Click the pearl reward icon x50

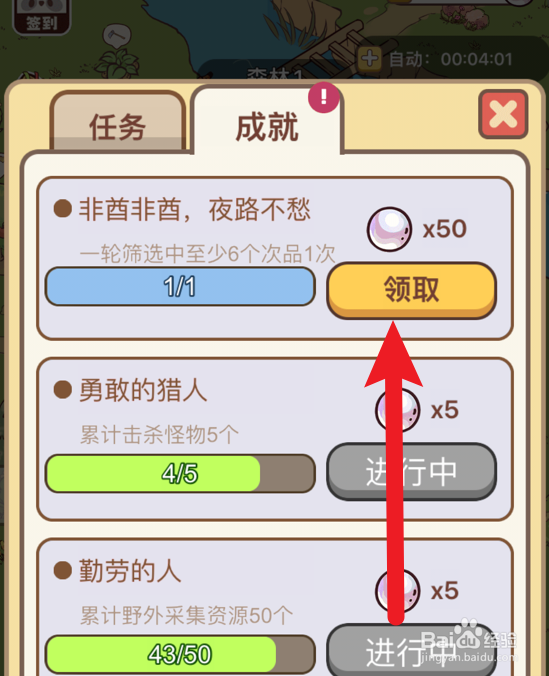tap(389, 229)
